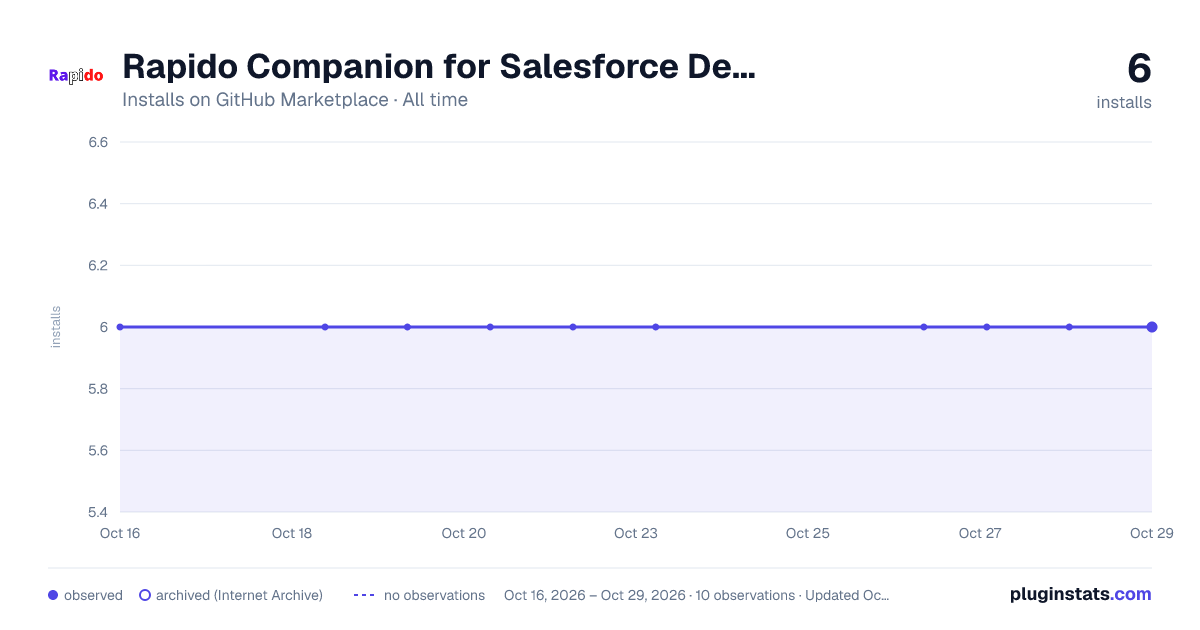
Task: Click the hollow 'archived' legend circle
Action: click(145, 595)
